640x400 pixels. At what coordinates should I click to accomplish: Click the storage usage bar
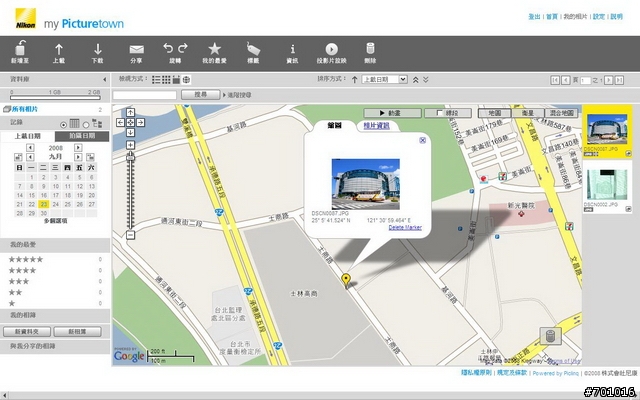pyautogui.click(x=55, y=98)
